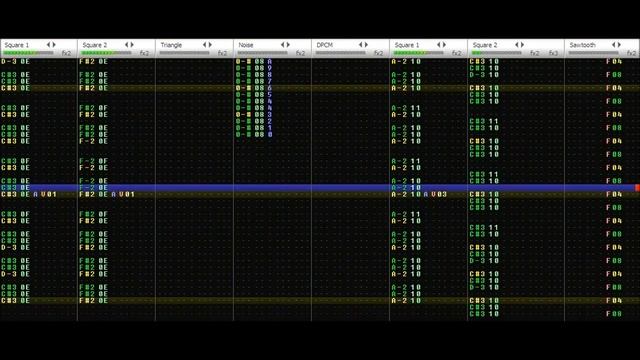This screenshot has width=640, height=360.
Task: Select the V03 effect in the pattern
Action: point(439,194)
